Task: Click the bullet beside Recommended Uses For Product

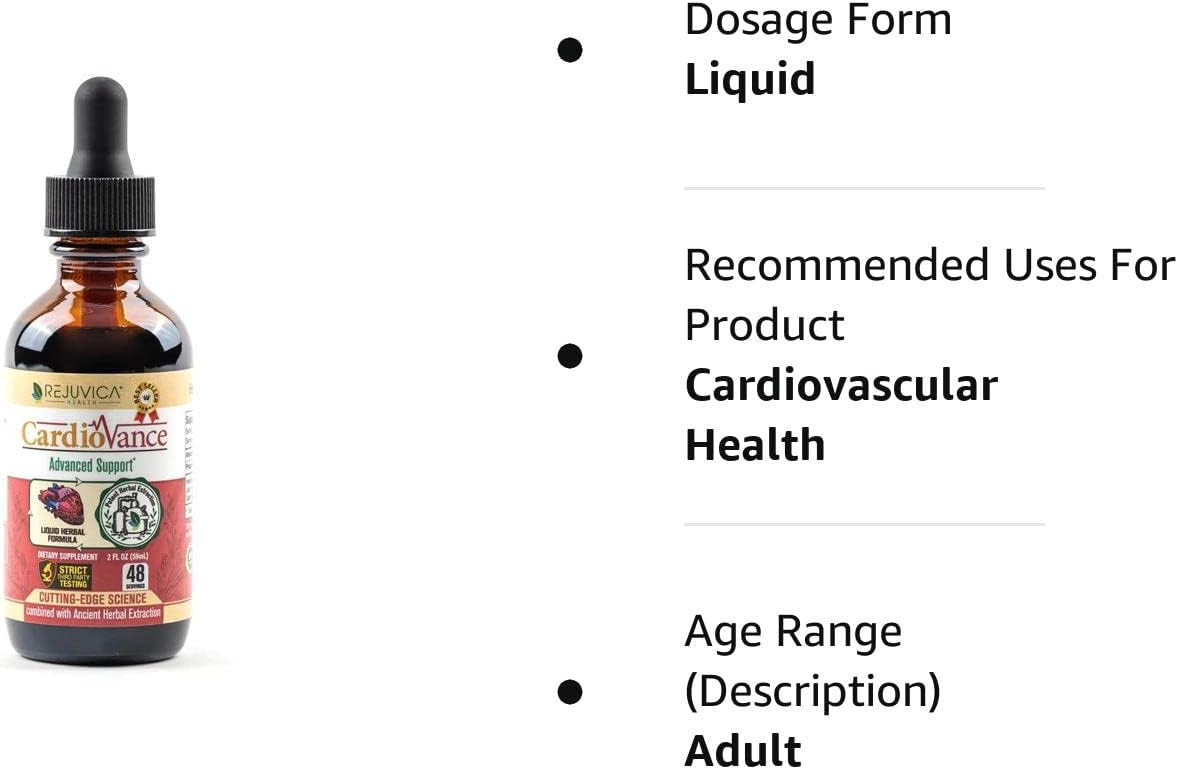Action: pyautogui.click(x=570, y=355)
